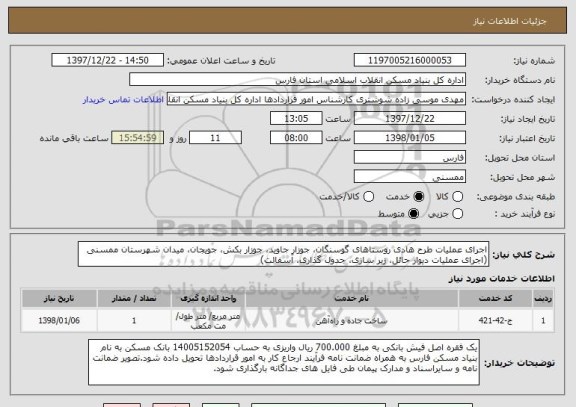The width and height of the screenshot is (576, 407).
Task: Click the نوع فرآیند خرید label
Action: pos(525,214)
